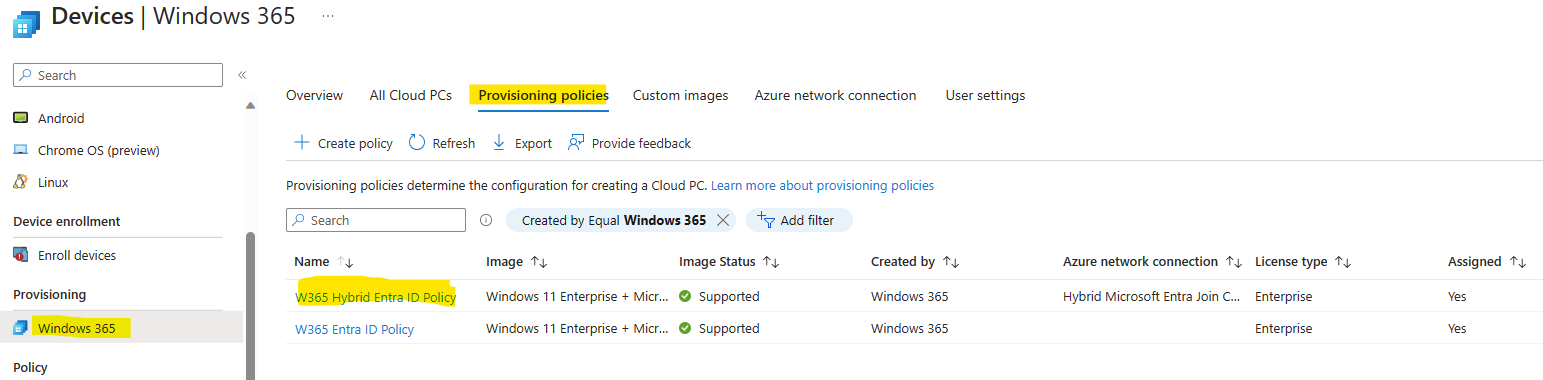Viewport: 1543px width, 380px height.
Task: Select Chrome OS (preview) in sidebar
Action: [x=99, y=150]
